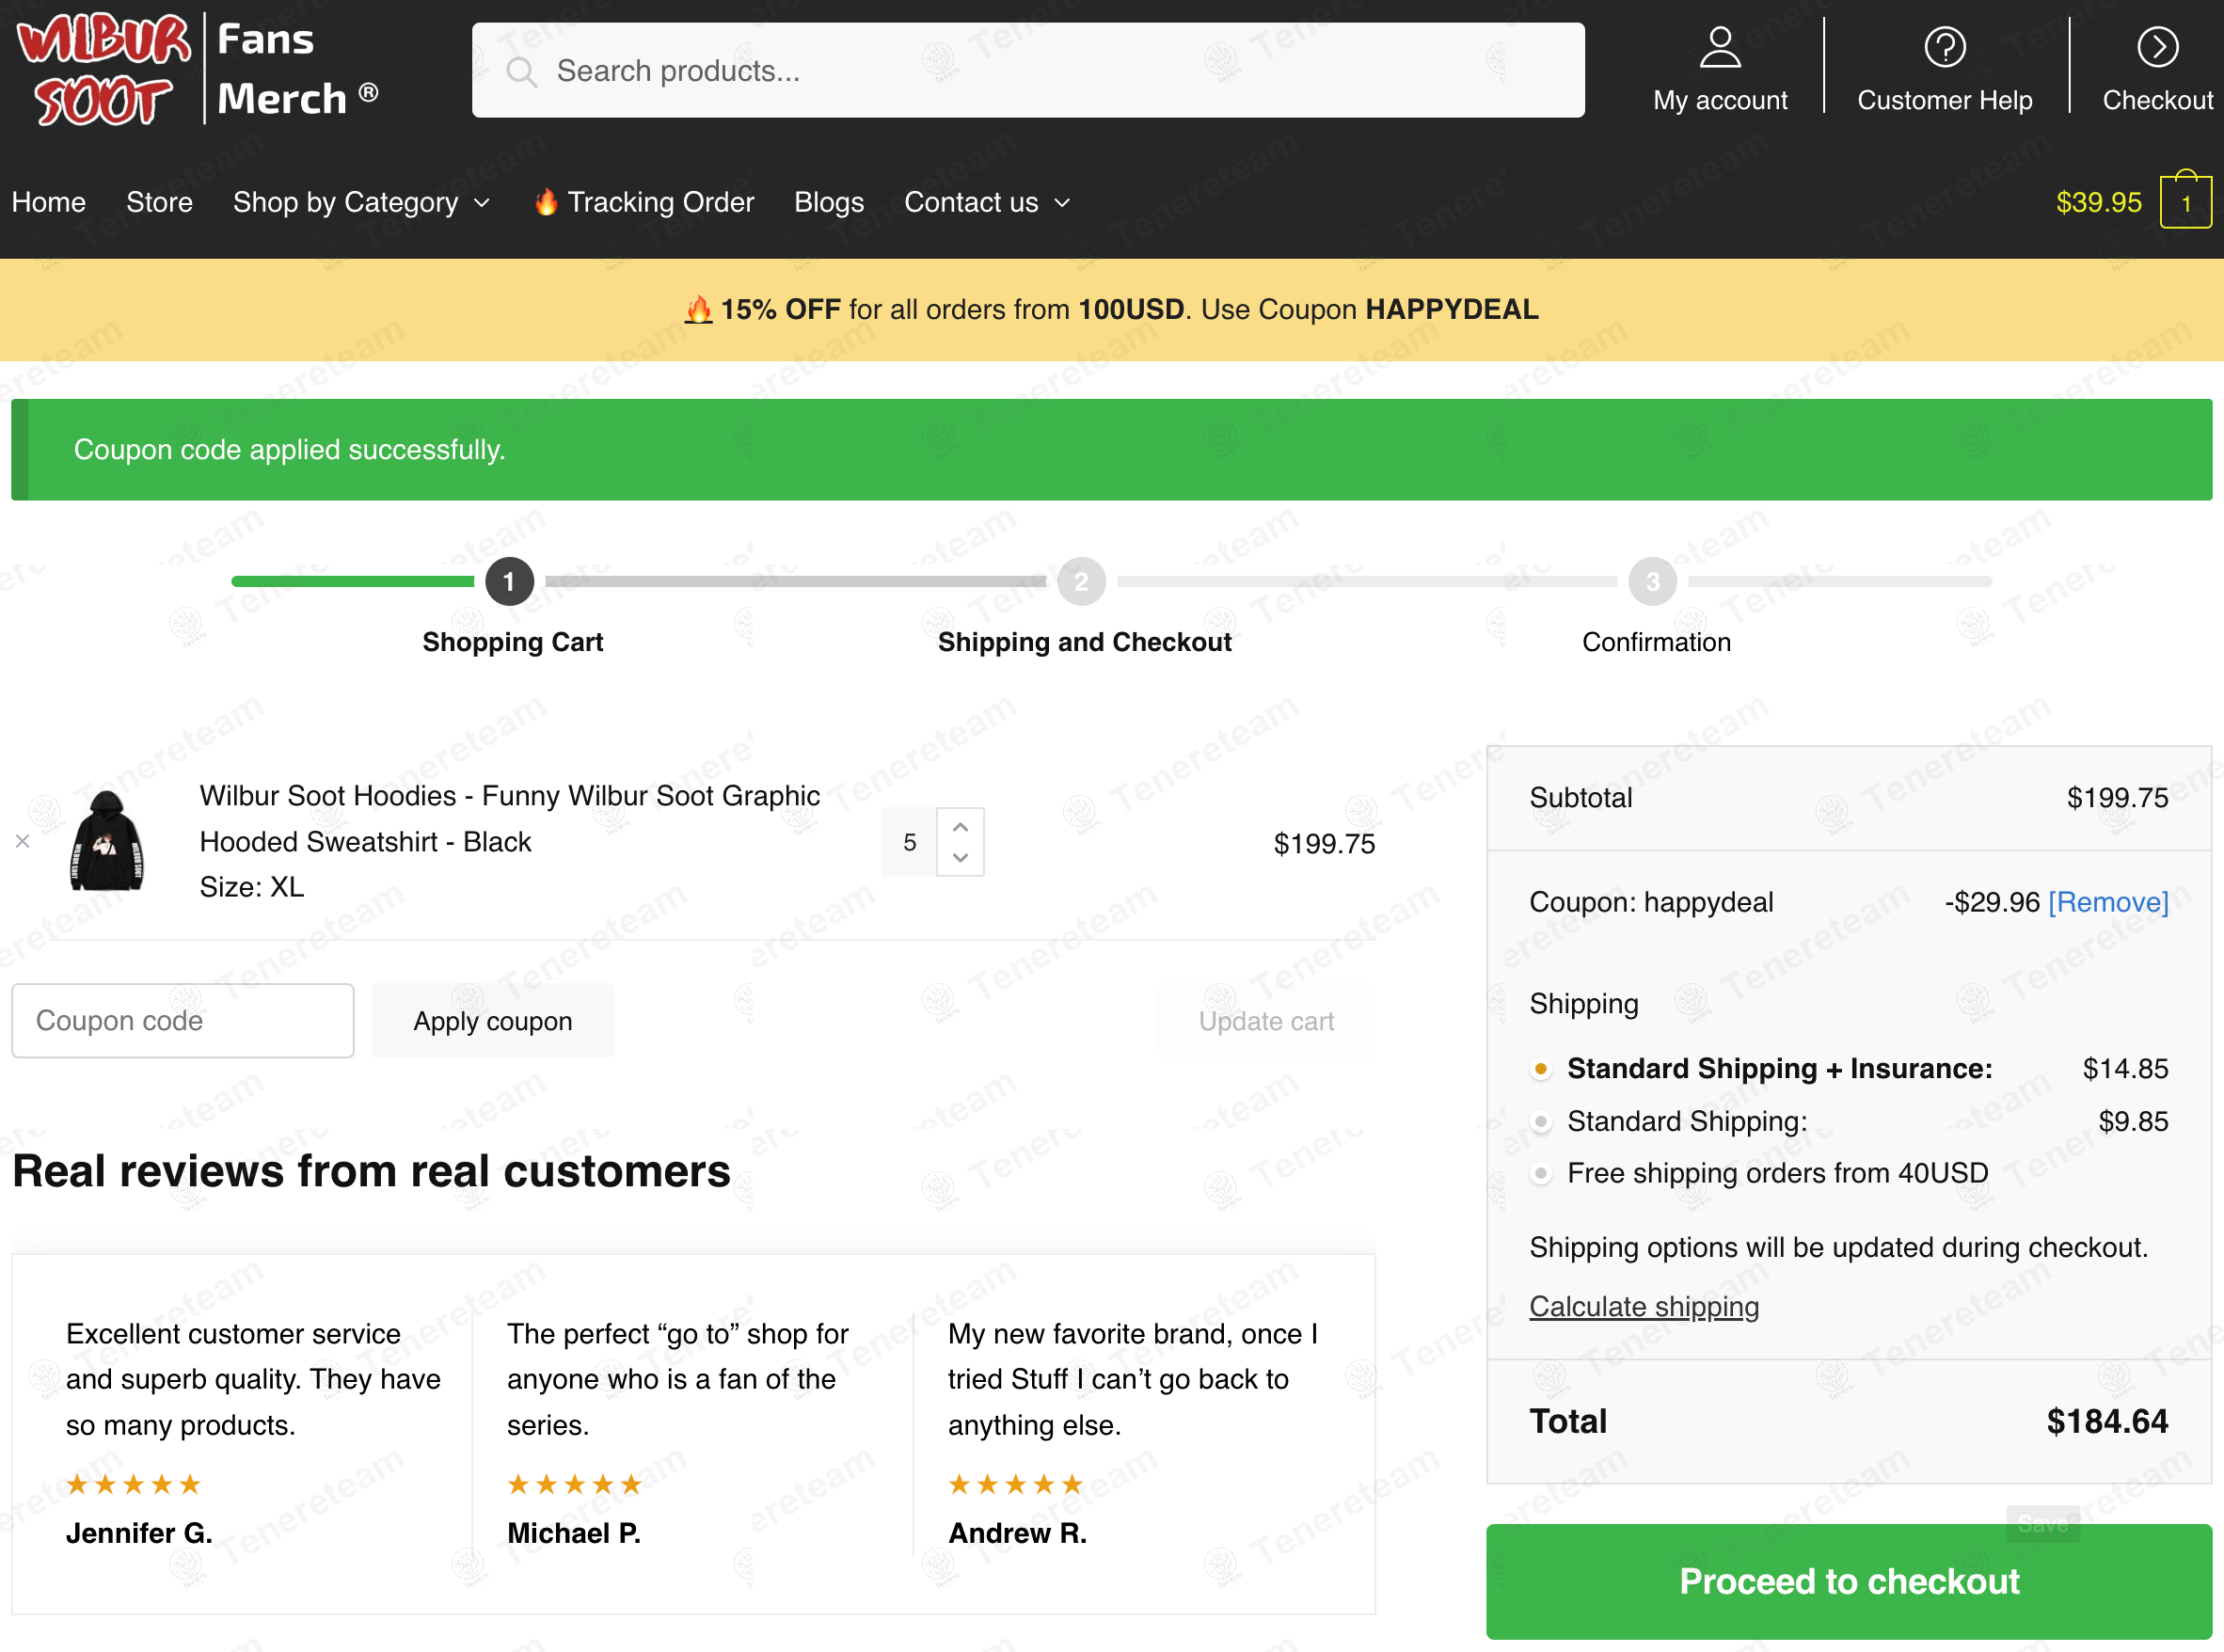Click the hoodie quantity field showing 5
The width and height of the screenshot is (2224, 1652).
909,842
